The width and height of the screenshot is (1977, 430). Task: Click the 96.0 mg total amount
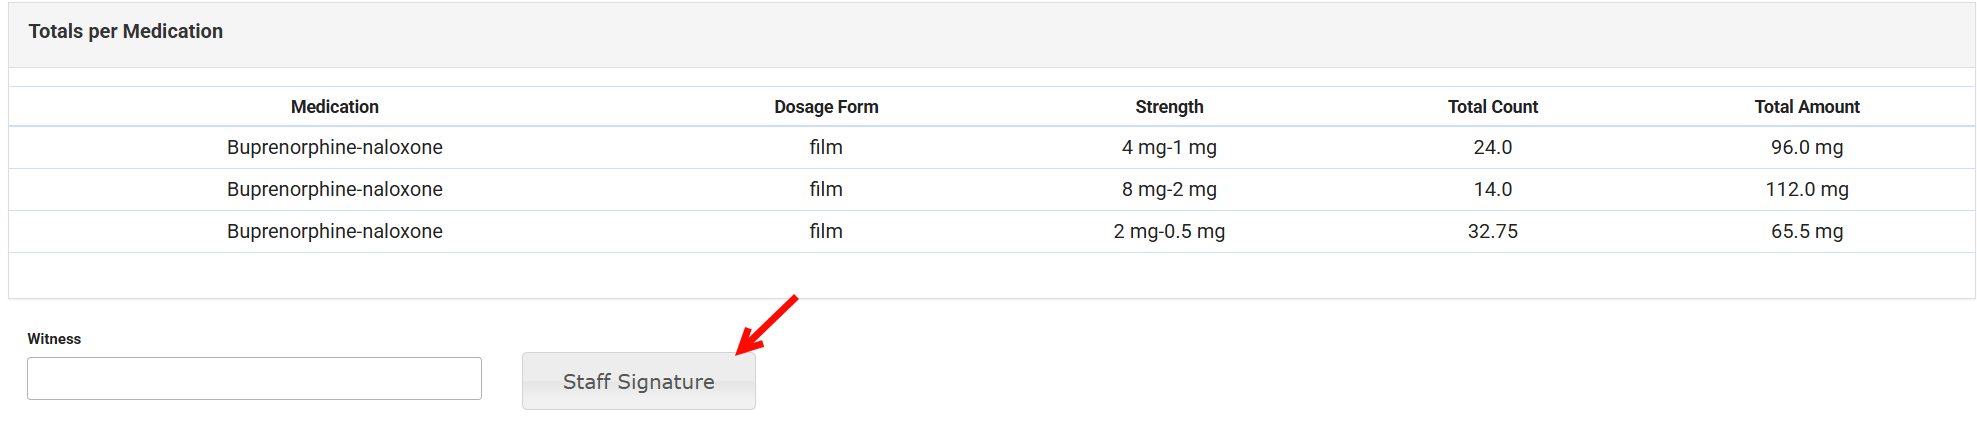(1806, 147)
